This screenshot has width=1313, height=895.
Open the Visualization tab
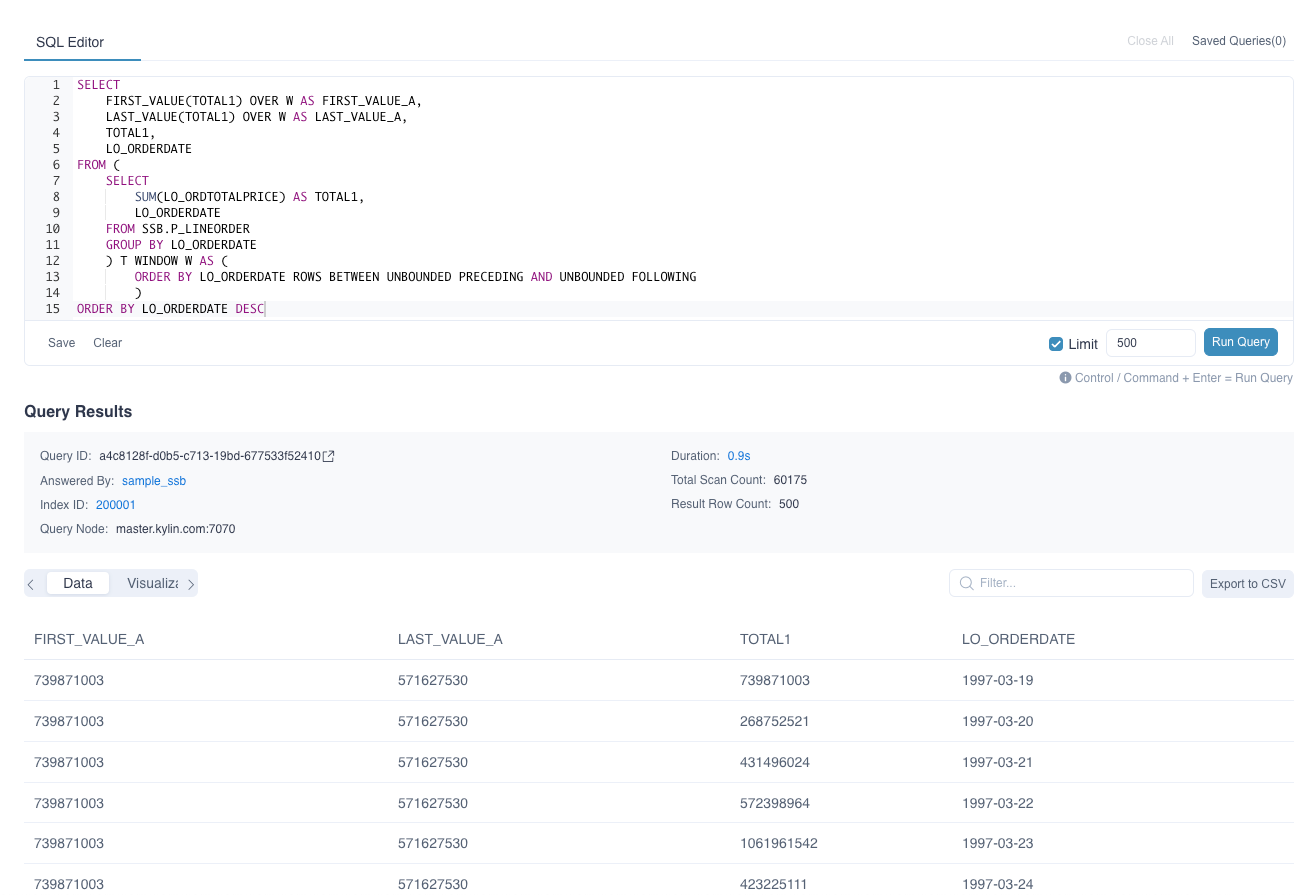153,583
